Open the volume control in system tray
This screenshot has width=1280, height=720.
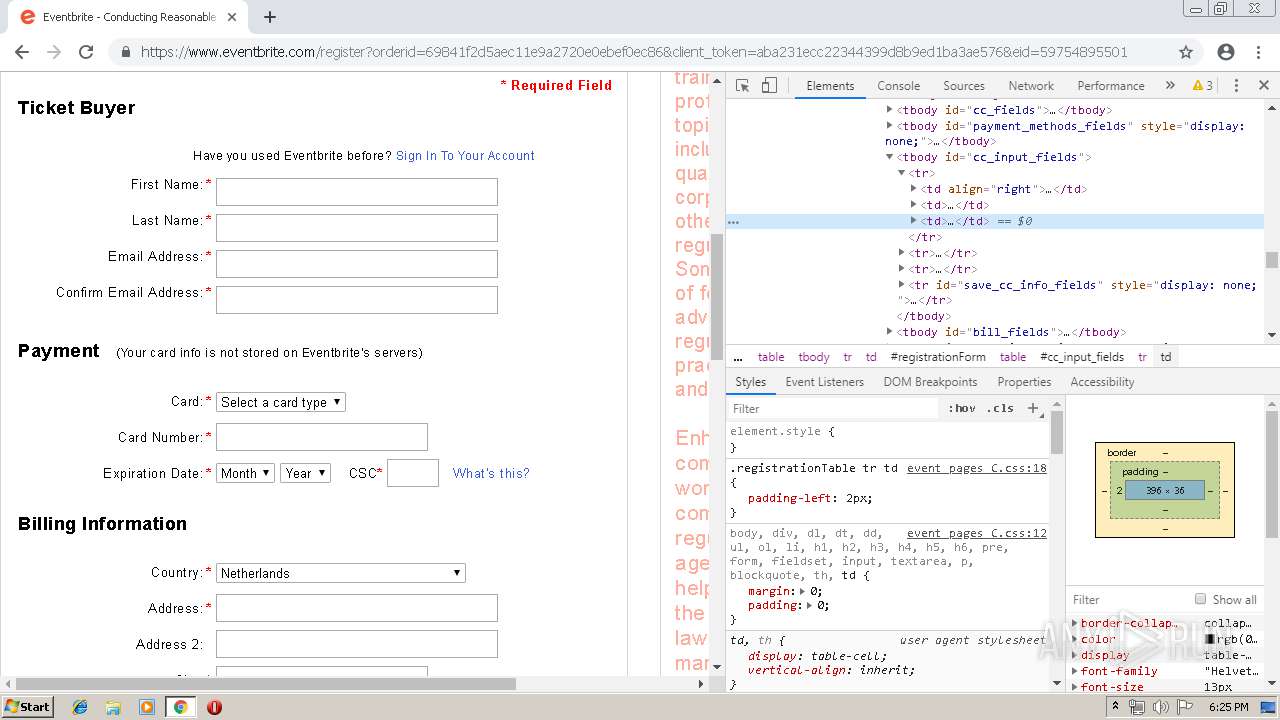point(1161,707)
